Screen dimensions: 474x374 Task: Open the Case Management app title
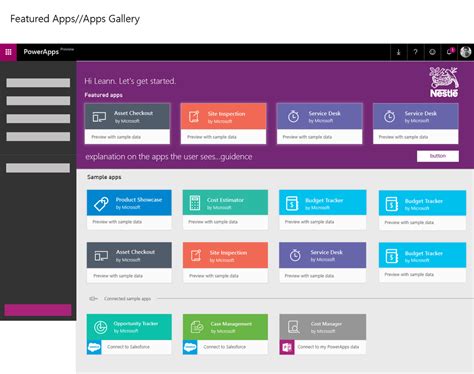click(x=231, y=324)
